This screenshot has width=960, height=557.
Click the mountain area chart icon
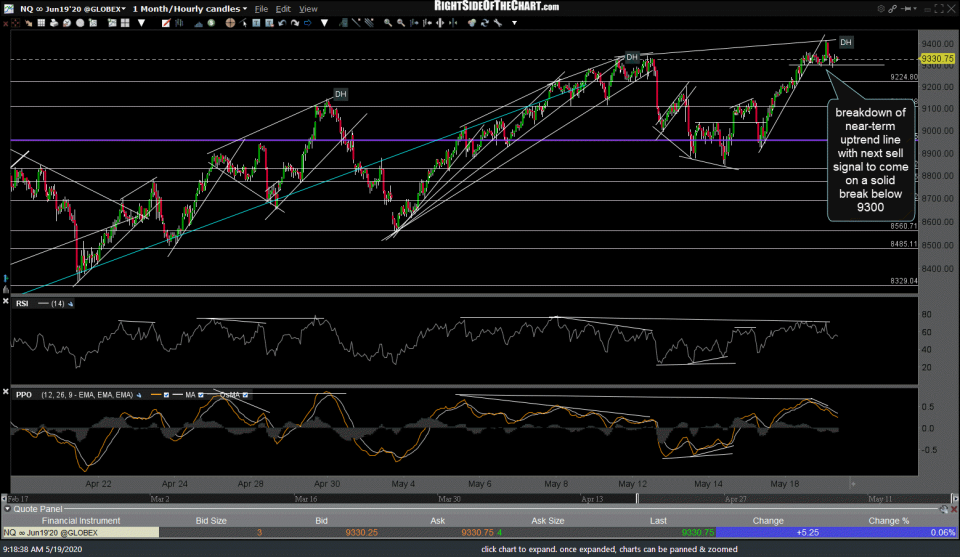pos(198,23)
